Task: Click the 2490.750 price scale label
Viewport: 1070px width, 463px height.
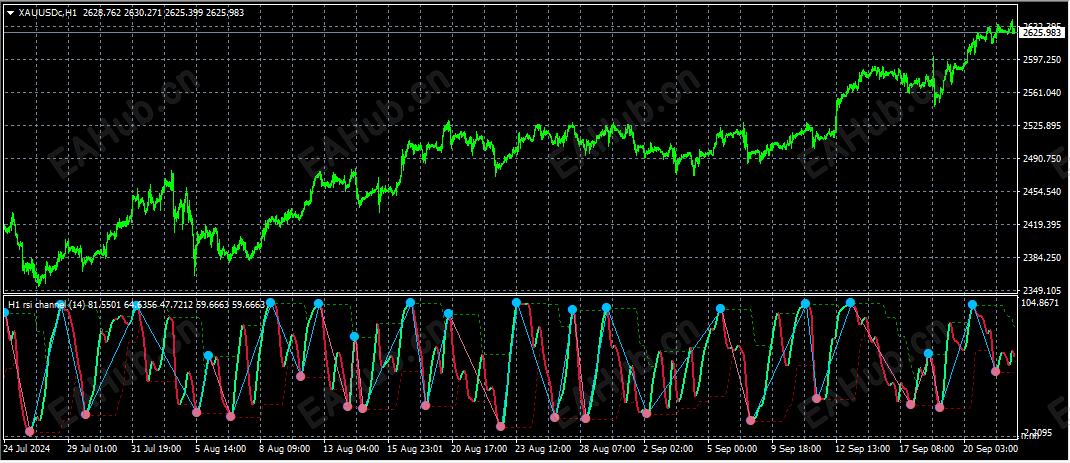Action: [1042, 158]
